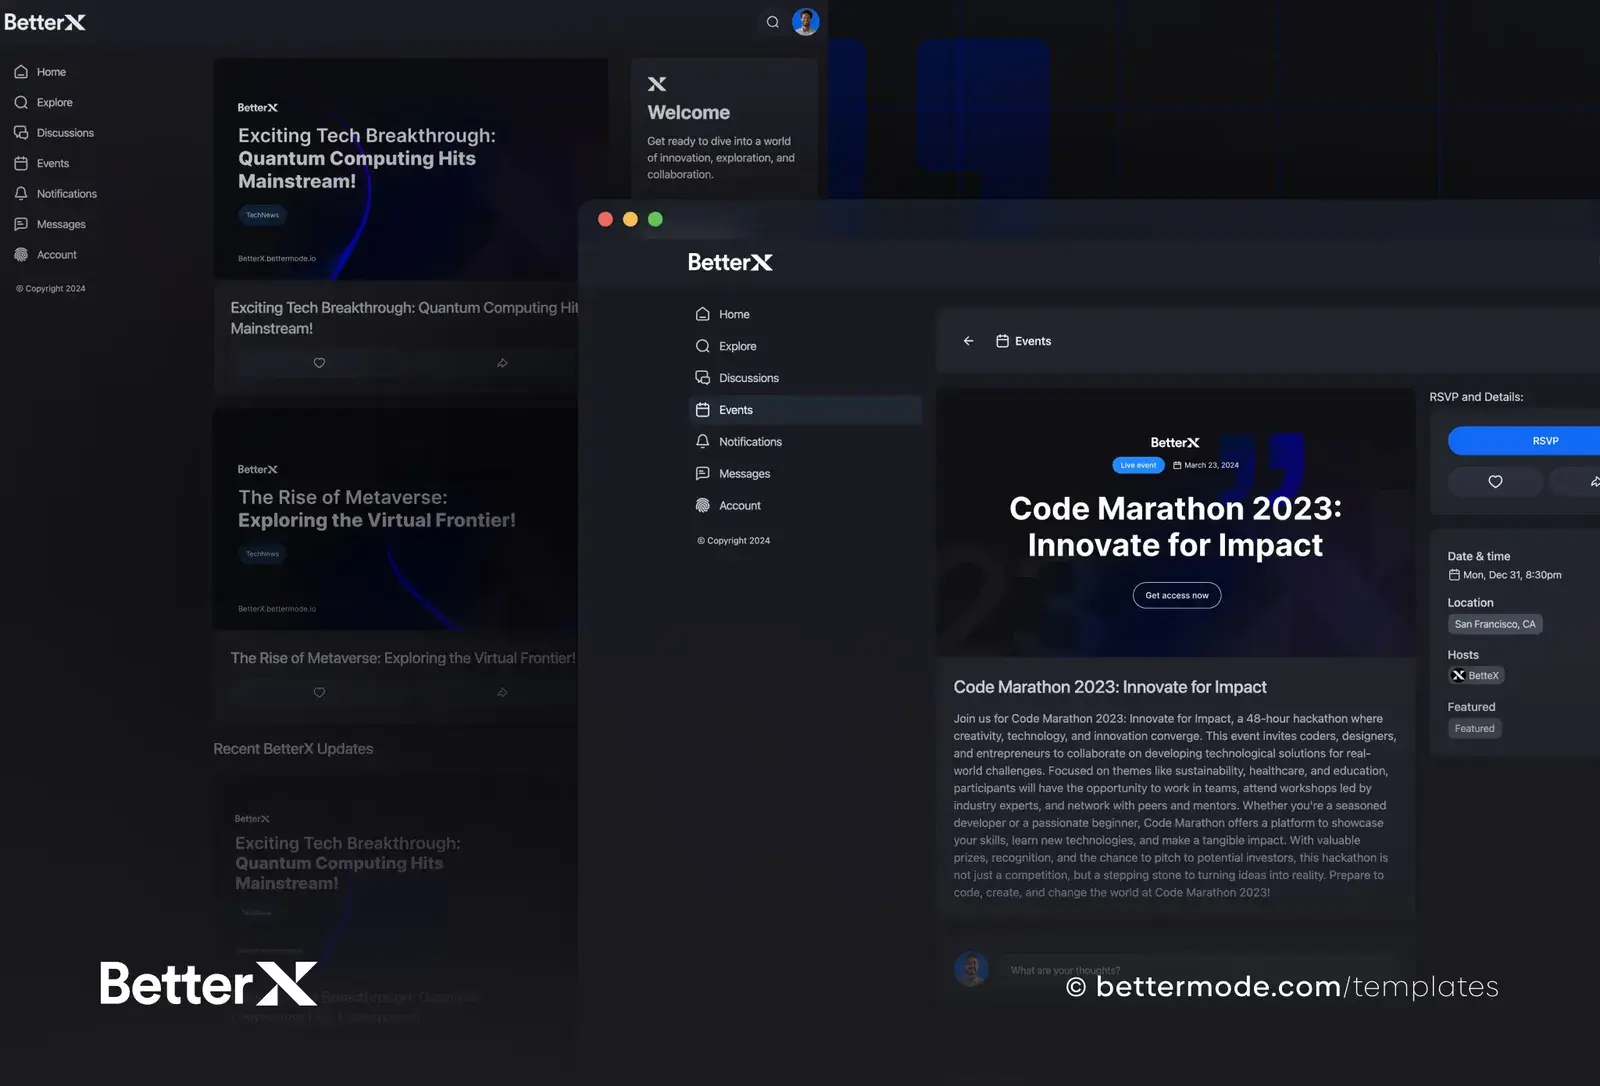This screenshot has width=1600, height=1086.
Task: Click TechNews tag on Quantum Computing cover
Action: pyautogui.click(x=262, y=215)
